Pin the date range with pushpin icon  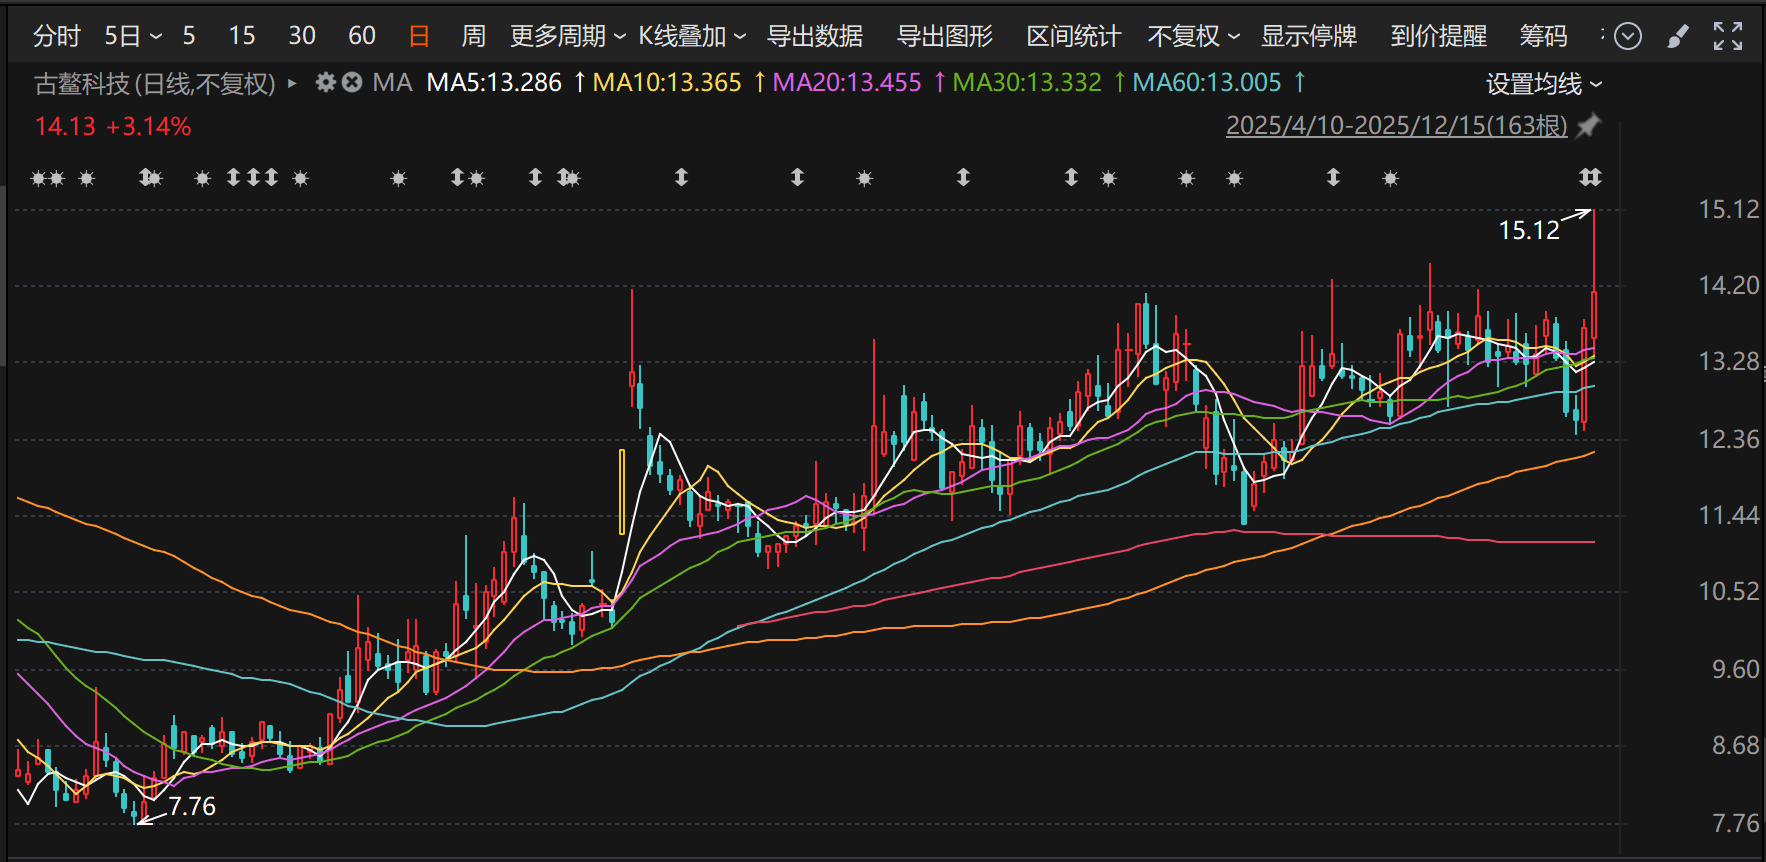[x=1587, y=126]
